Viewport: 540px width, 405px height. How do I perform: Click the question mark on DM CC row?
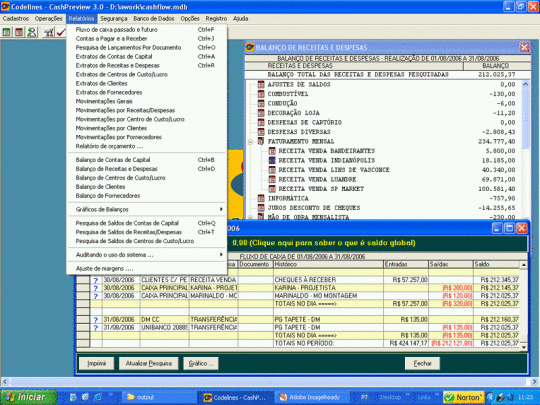[96, 320]
